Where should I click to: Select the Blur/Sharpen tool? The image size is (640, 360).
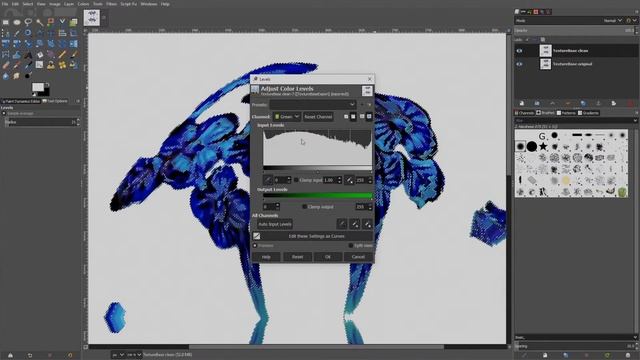(x=6, y=76)
